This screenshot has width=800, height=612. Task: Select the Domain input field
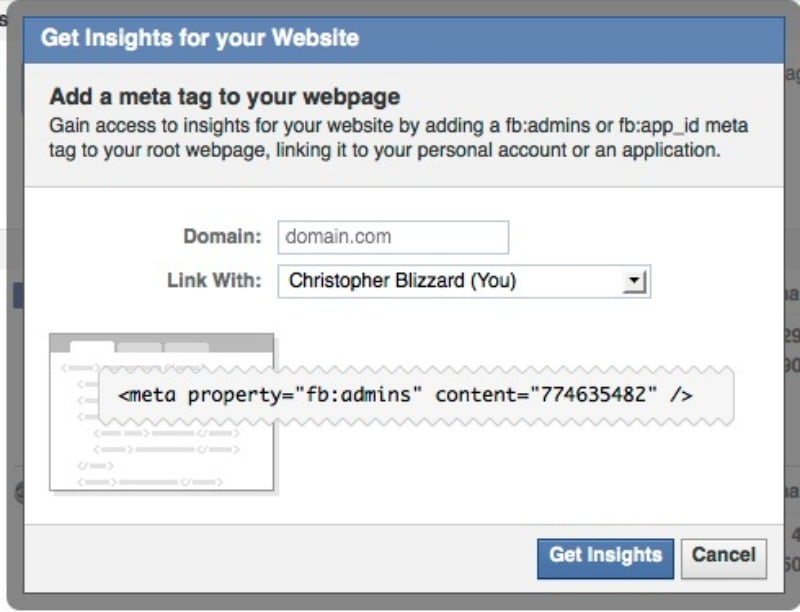393,237
